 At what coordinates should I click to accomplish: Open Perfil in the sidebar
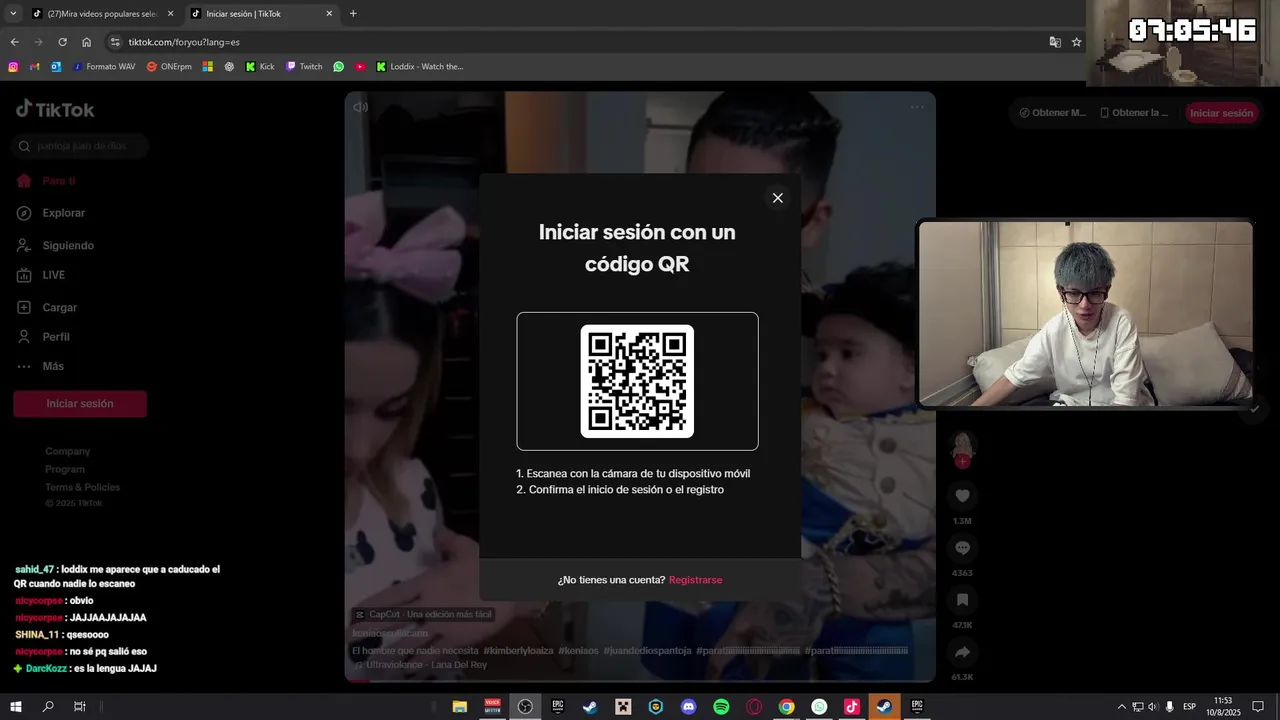pyautogui.click(x=43, y=337)
